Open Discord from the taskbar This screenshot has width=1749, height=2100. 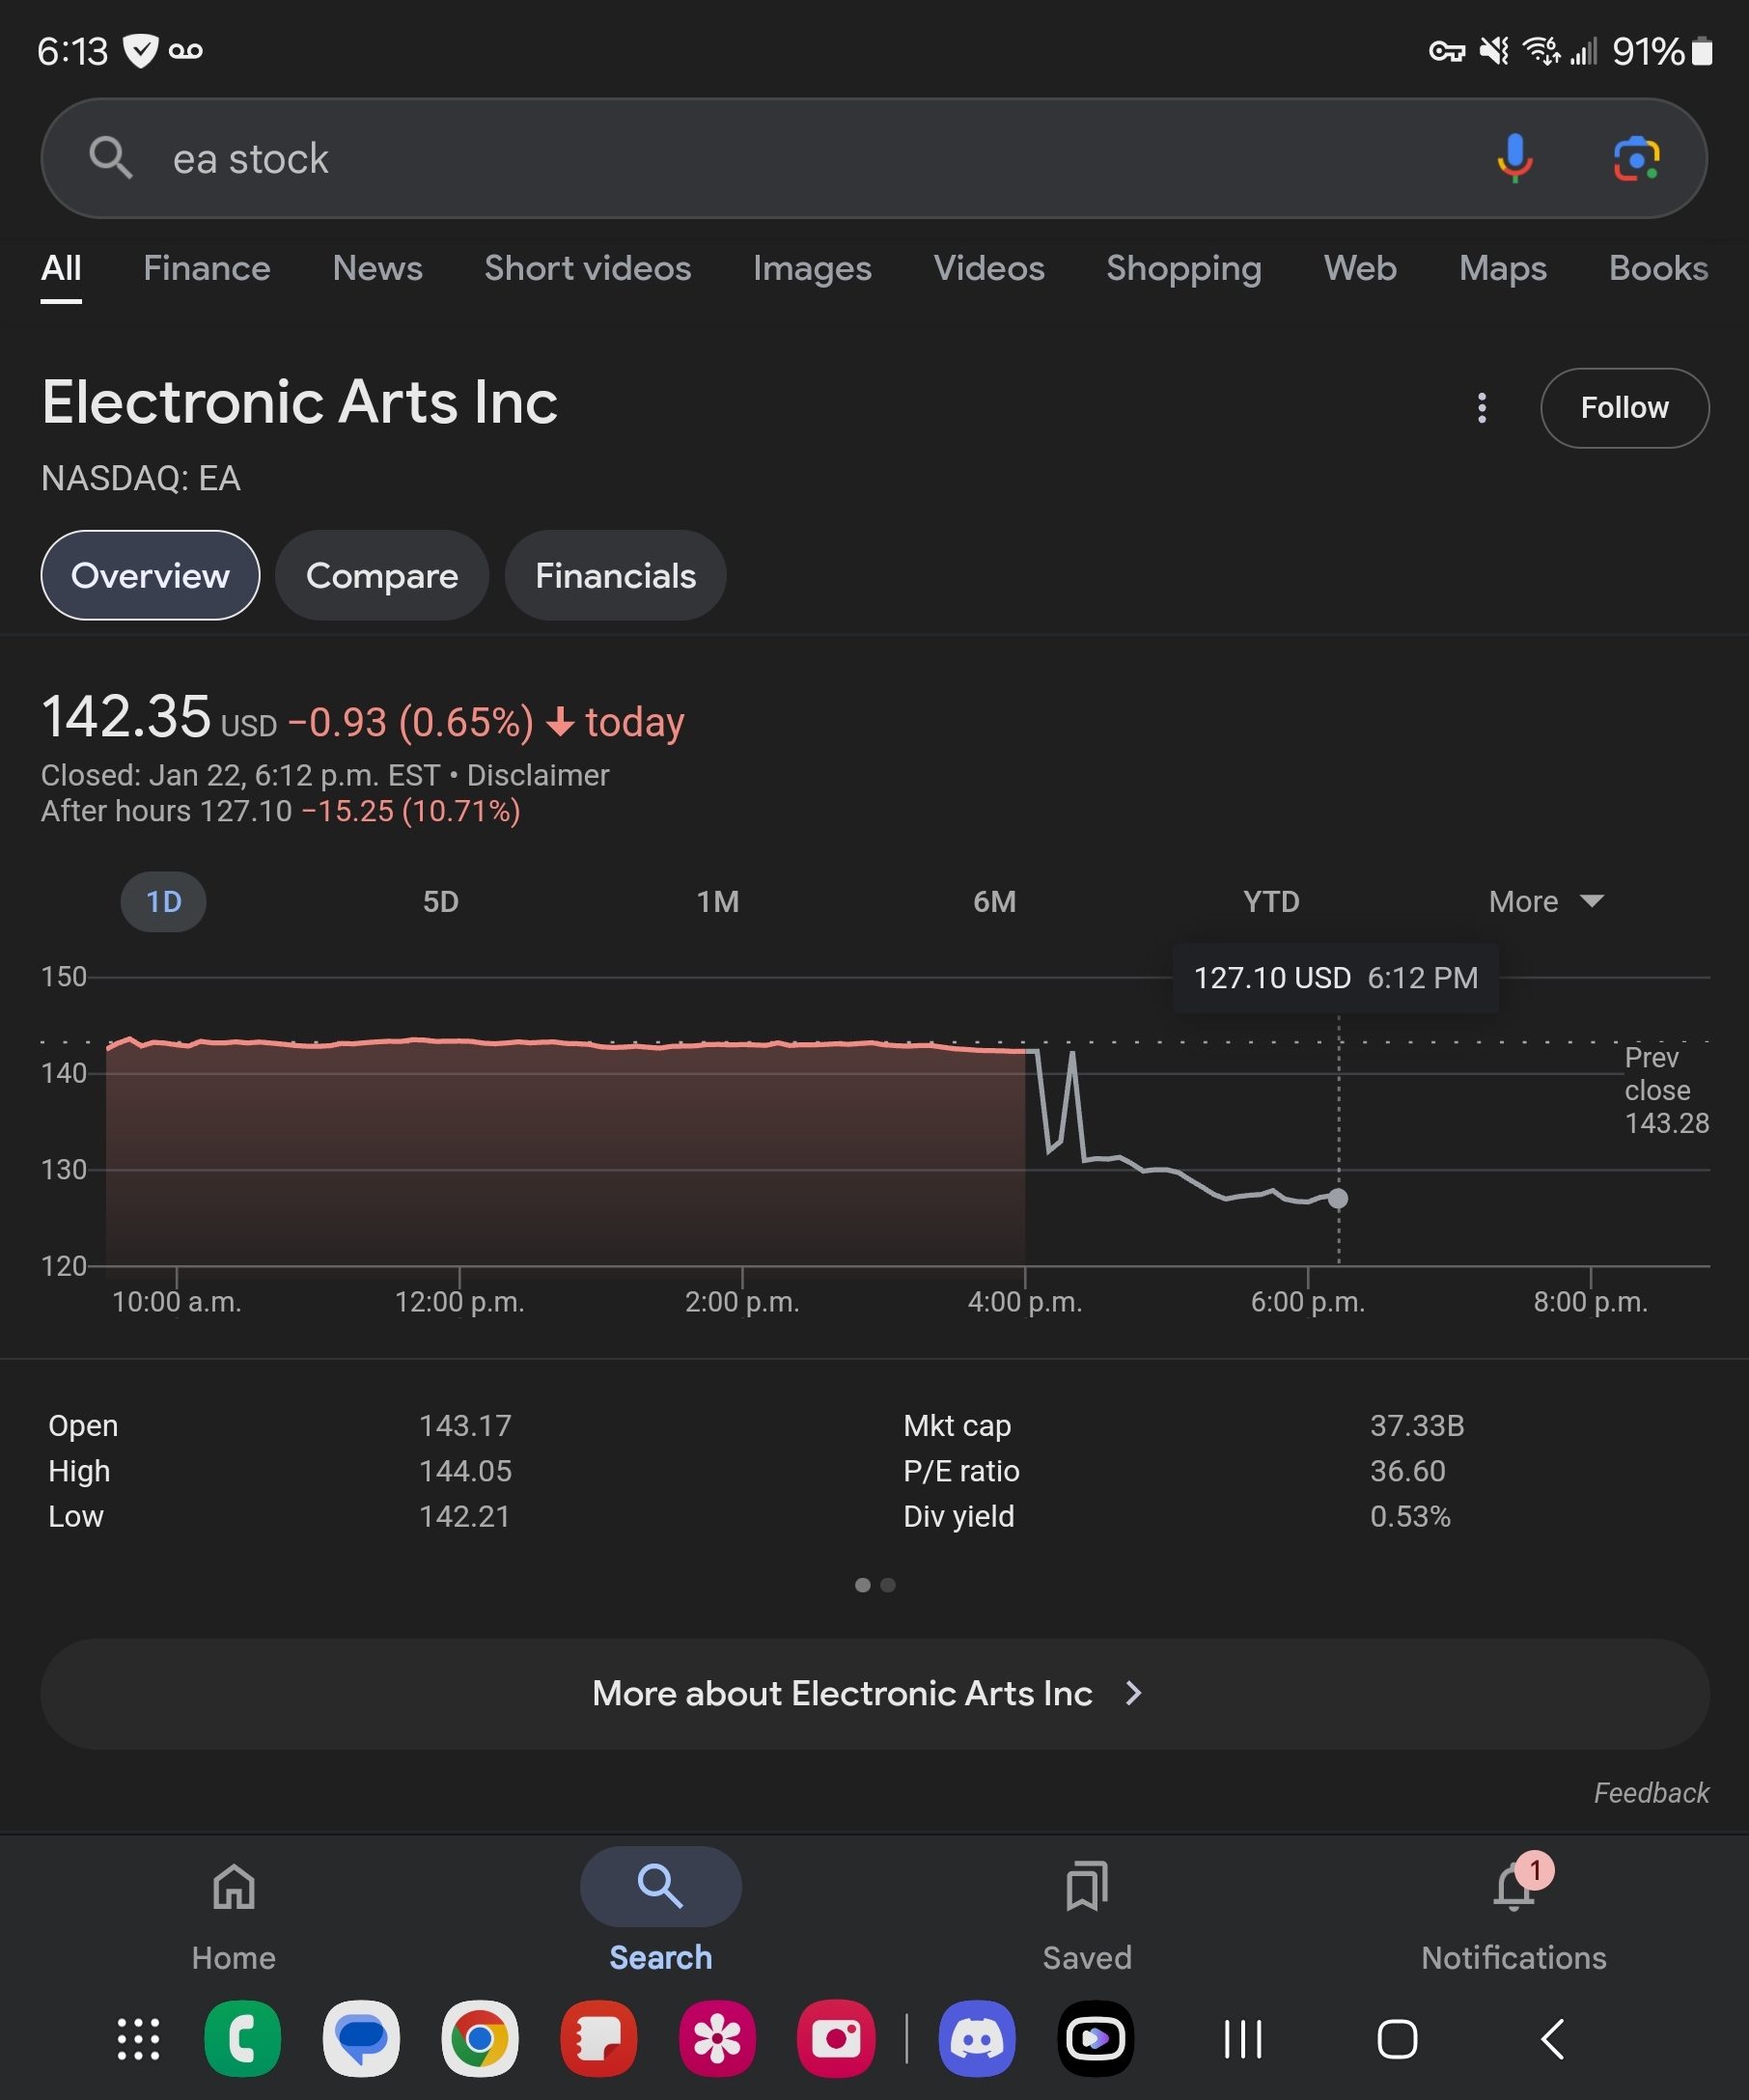point(977,2039)
